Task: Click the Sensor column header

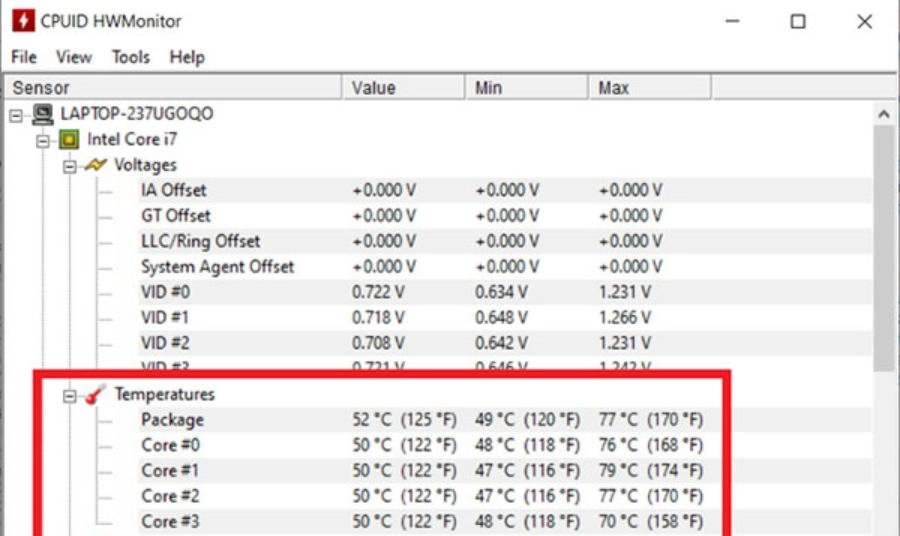Action: [x=173, y=88]
